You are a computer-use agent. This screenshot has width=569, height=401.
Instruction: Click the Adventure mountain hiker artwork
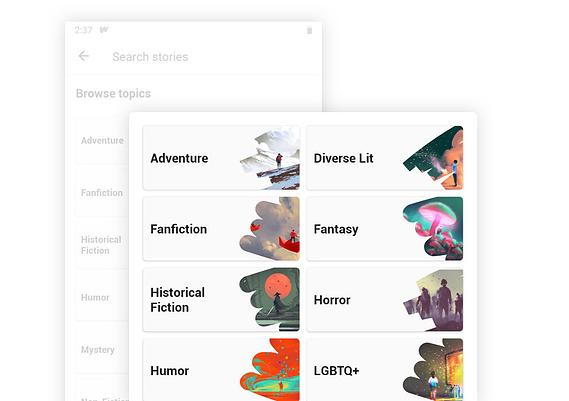click(270, 158)
